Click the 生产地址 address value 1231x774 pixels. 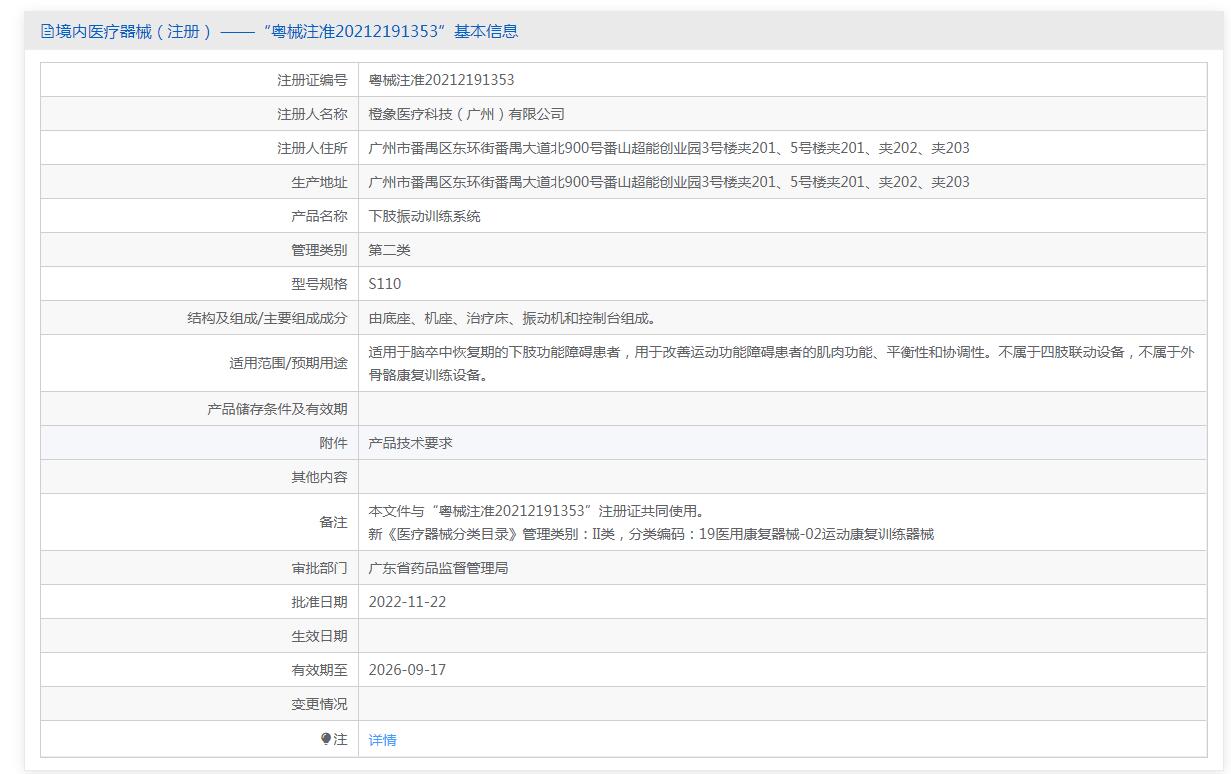[x=668, y=182]
